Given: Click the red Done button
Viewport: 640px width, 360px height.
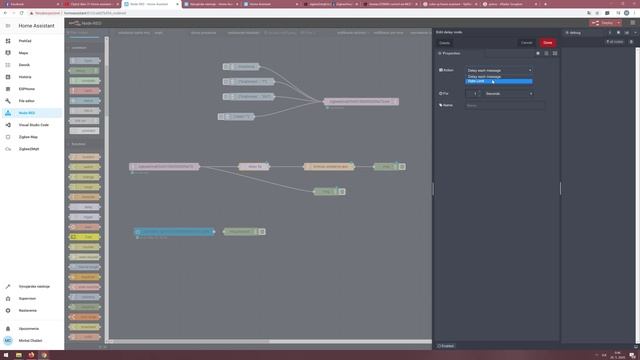Looking at the screenshot, I should click(548, 42).
